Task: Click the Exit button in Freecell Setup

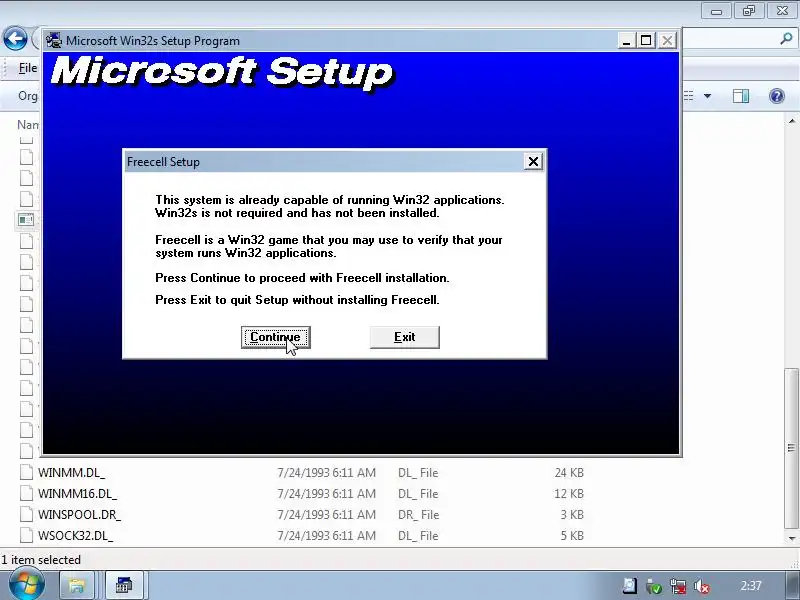Action: click(x=405, y=337)
